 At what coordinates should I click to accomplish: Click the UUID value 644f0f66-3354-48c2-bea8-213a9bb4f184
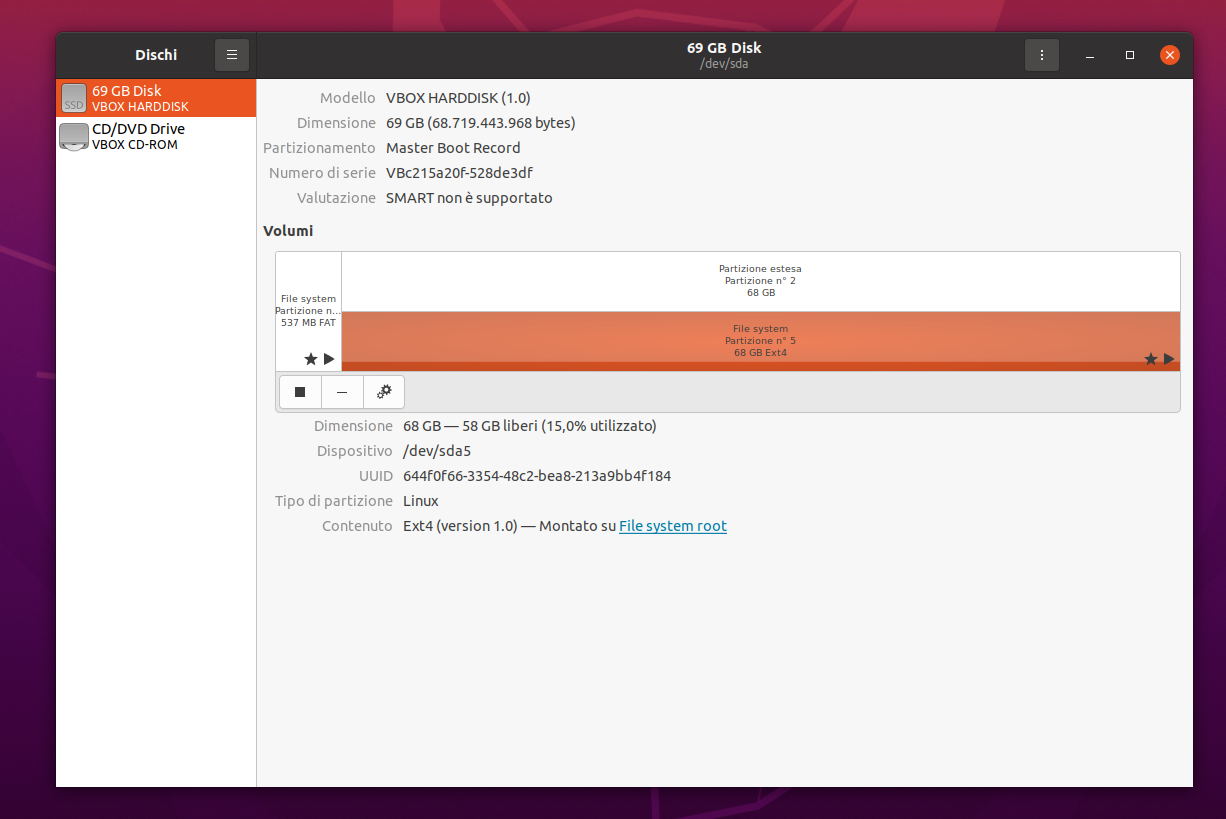click(x=537, y=476)
